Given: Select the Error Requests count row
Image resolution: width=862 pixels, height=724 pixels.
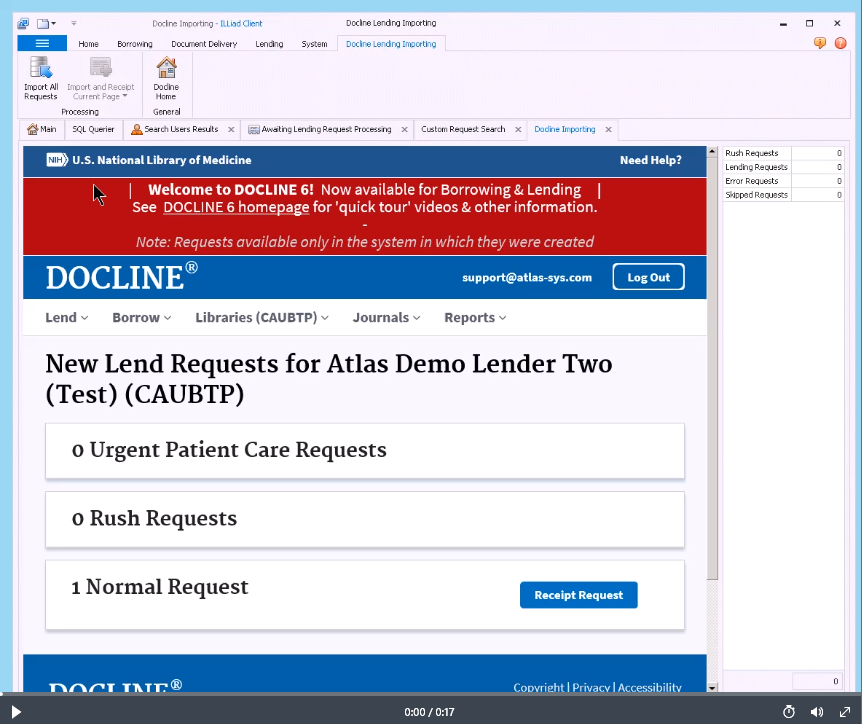Looking at the screenshot, I should click(x=783, y=181).
